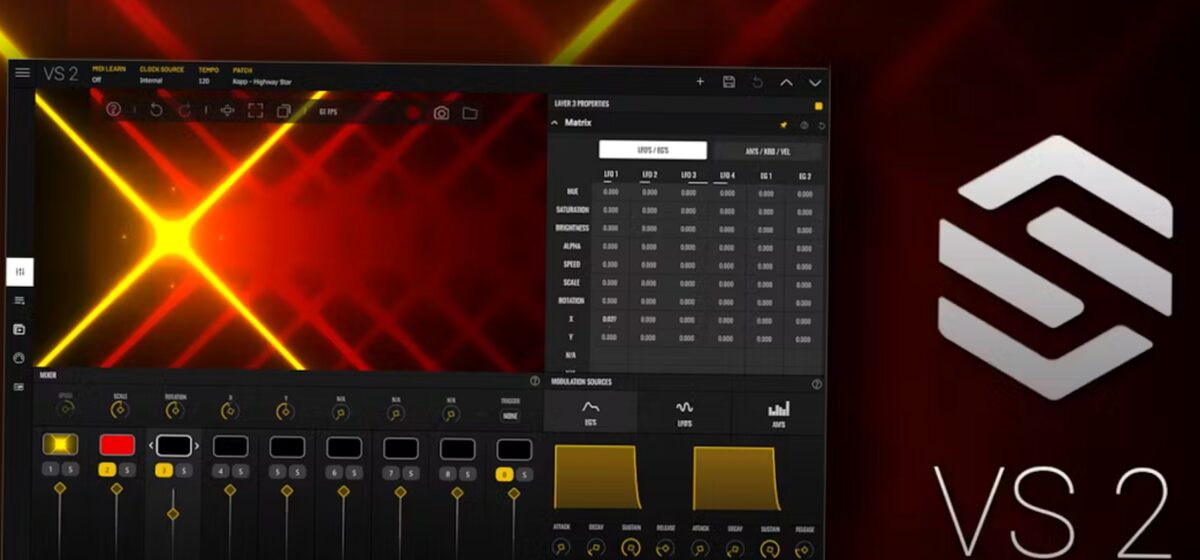Click the X row LFO 1 matrix value
The image size is (1200, 560).
tap(609, 319)
